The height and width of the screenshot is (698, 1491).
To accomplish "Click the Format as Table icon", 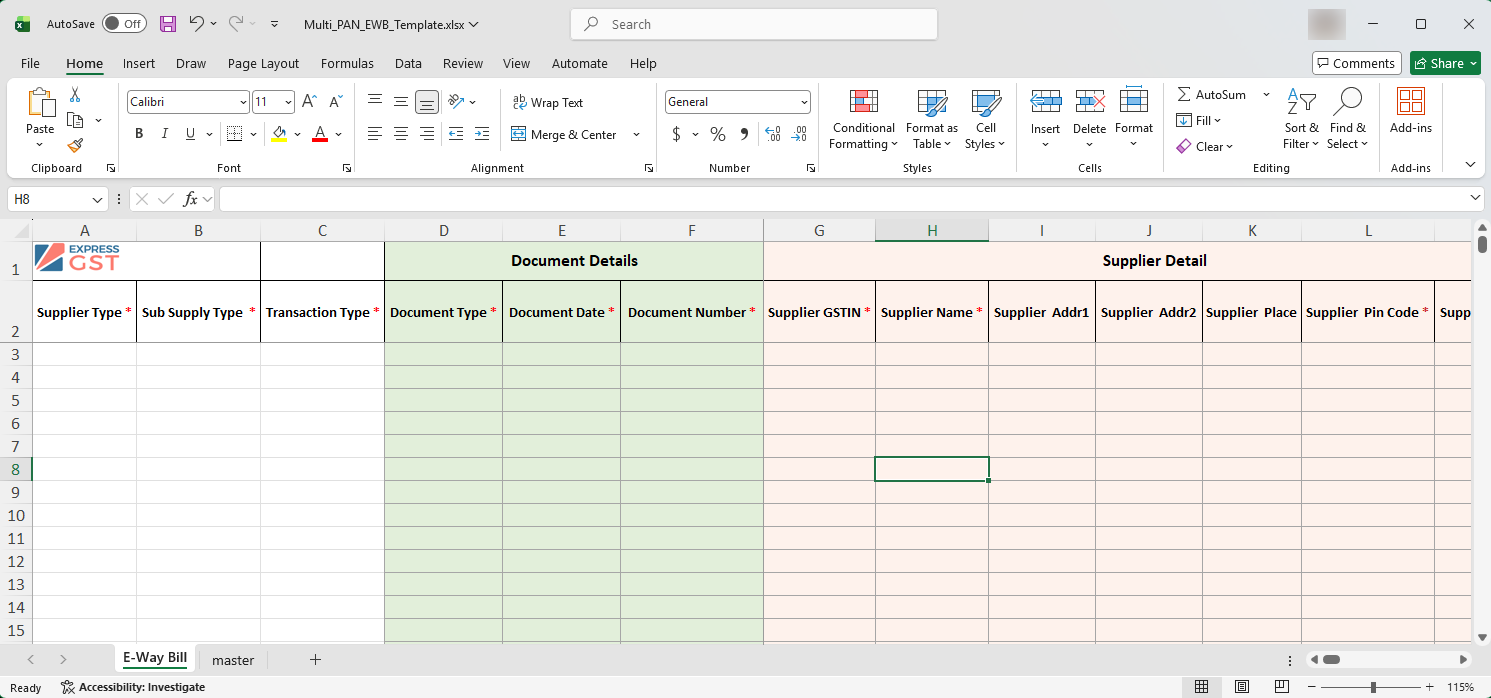I will [931, 120].
